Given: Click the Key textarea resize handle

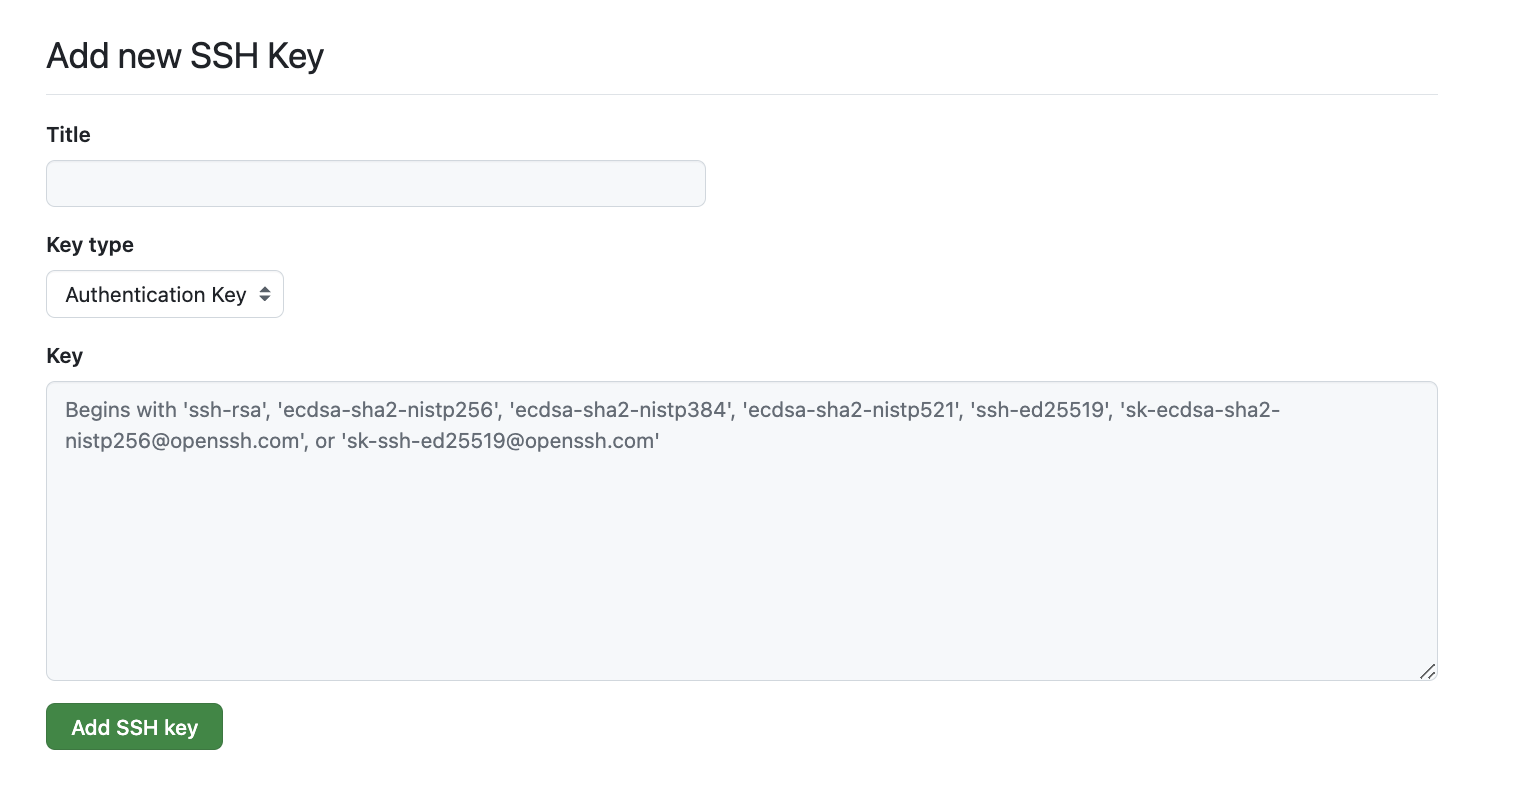Looking at the screenshot, I should [x=1428, y=671].
